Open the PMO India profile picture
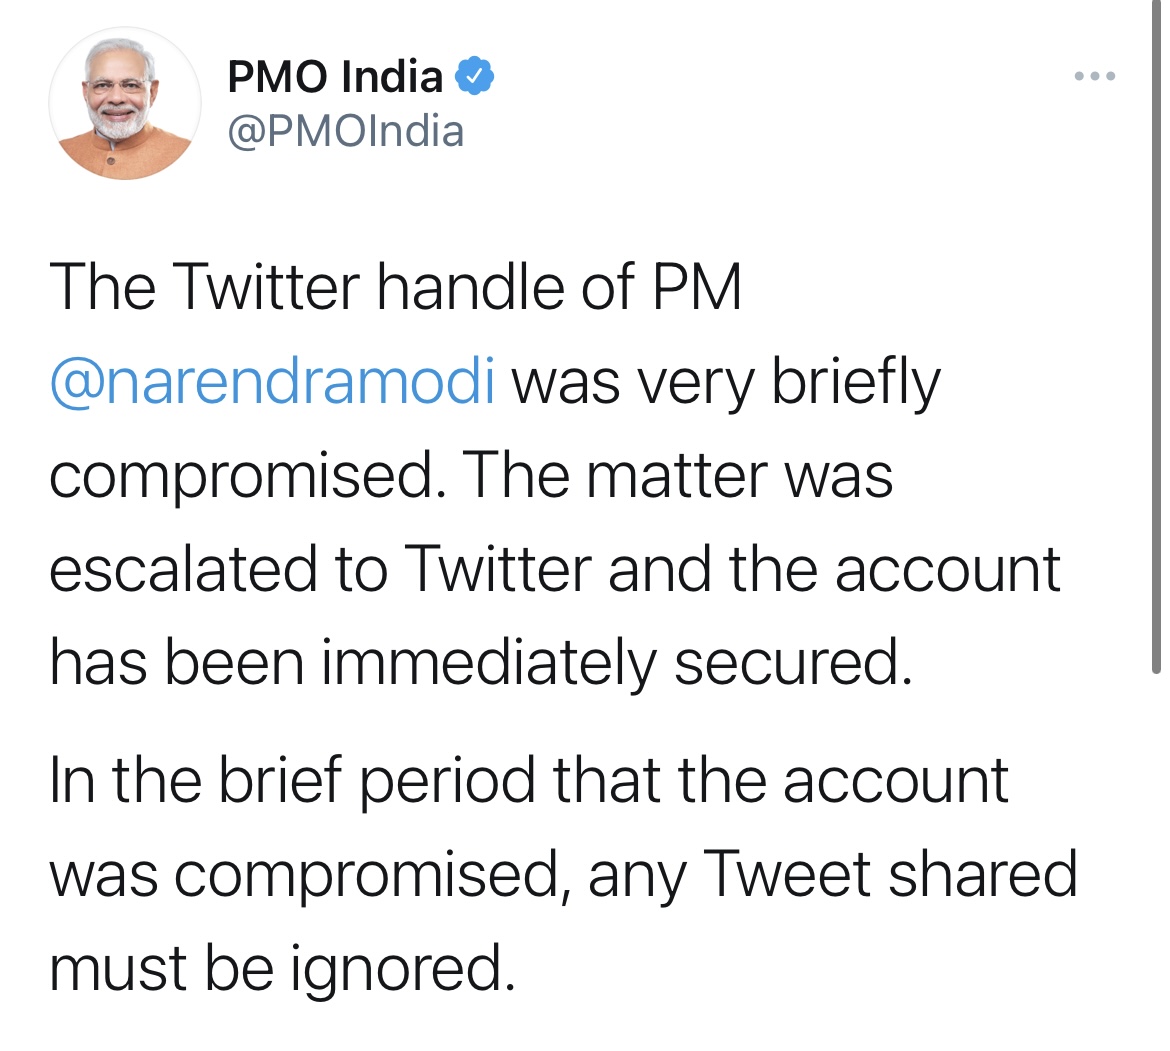Screen dimensions: 1170x1051 pyautogui.click(x=125, y=103)
